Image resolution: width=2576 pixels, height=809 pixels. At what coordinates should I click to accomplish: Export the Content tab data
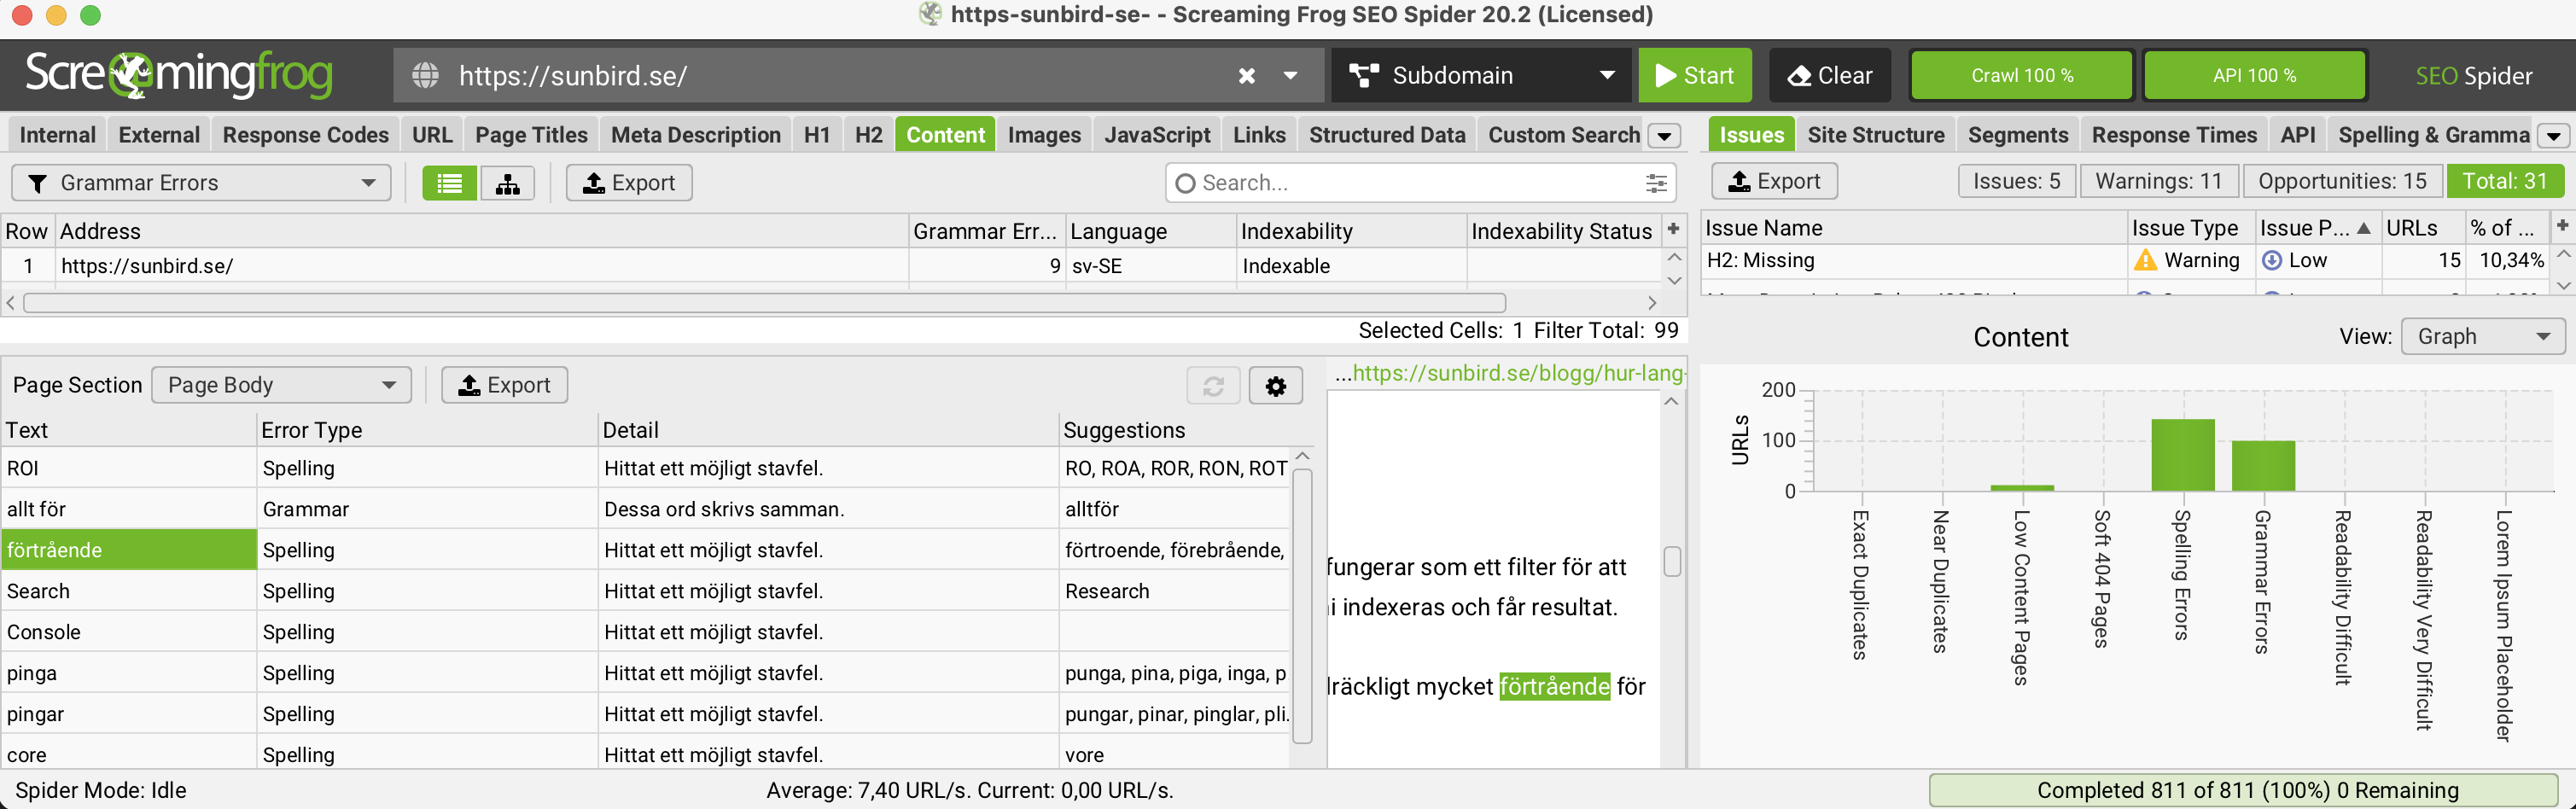click(x=629, y=183)
